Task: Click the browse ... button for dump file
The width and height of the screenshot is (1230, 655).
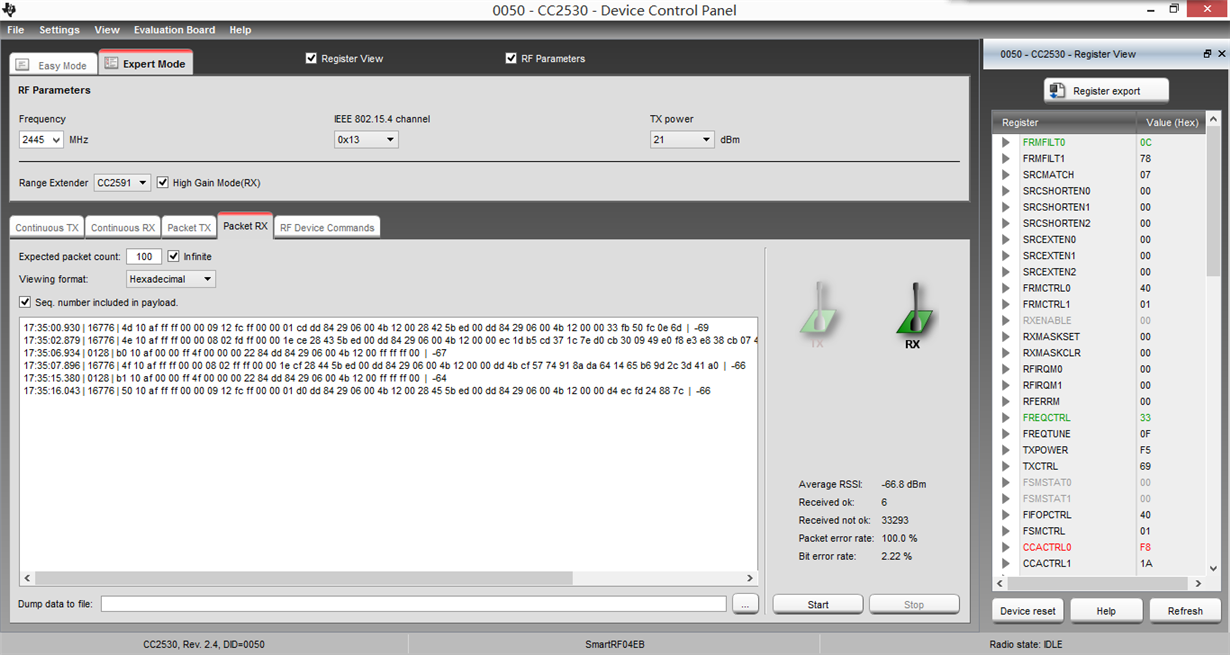Action: tap(745, 604)
